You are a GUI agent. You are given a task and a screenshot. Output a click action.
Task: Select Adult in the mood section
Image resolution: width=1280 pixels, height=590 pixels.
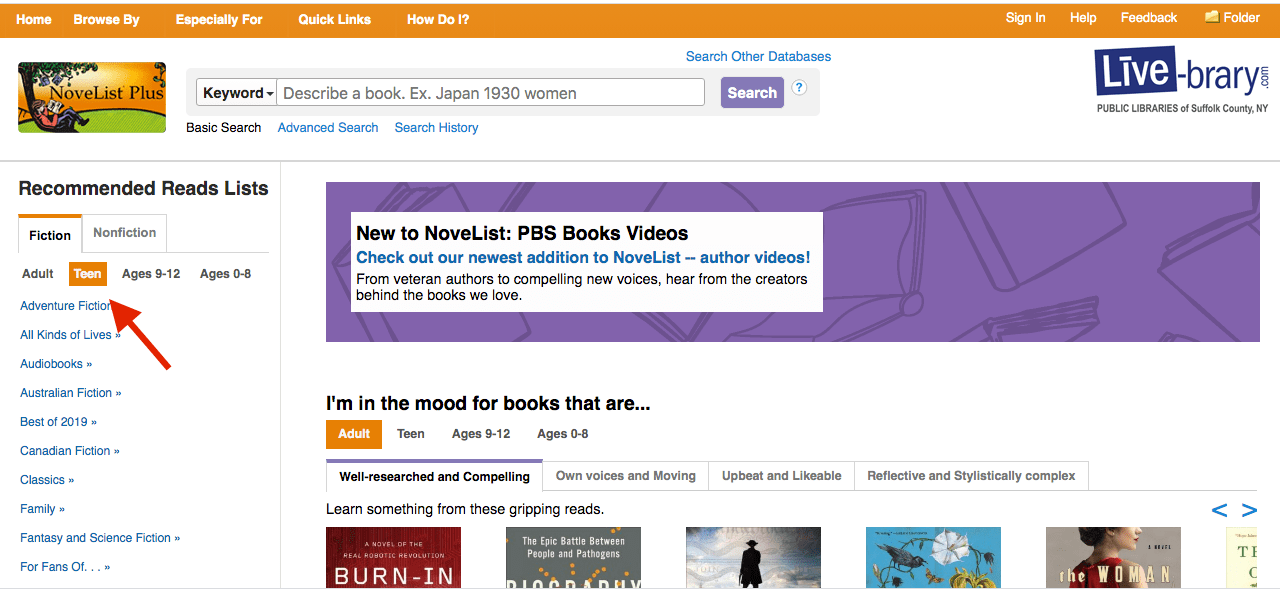[354, 434]
